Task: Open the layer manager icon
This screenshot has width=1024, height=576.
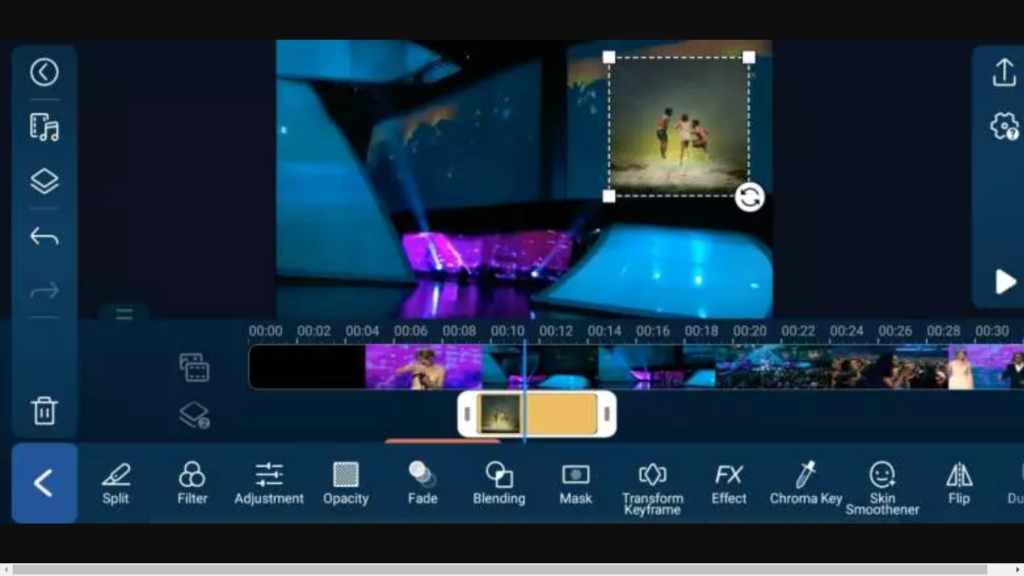Action: point(44,181)
